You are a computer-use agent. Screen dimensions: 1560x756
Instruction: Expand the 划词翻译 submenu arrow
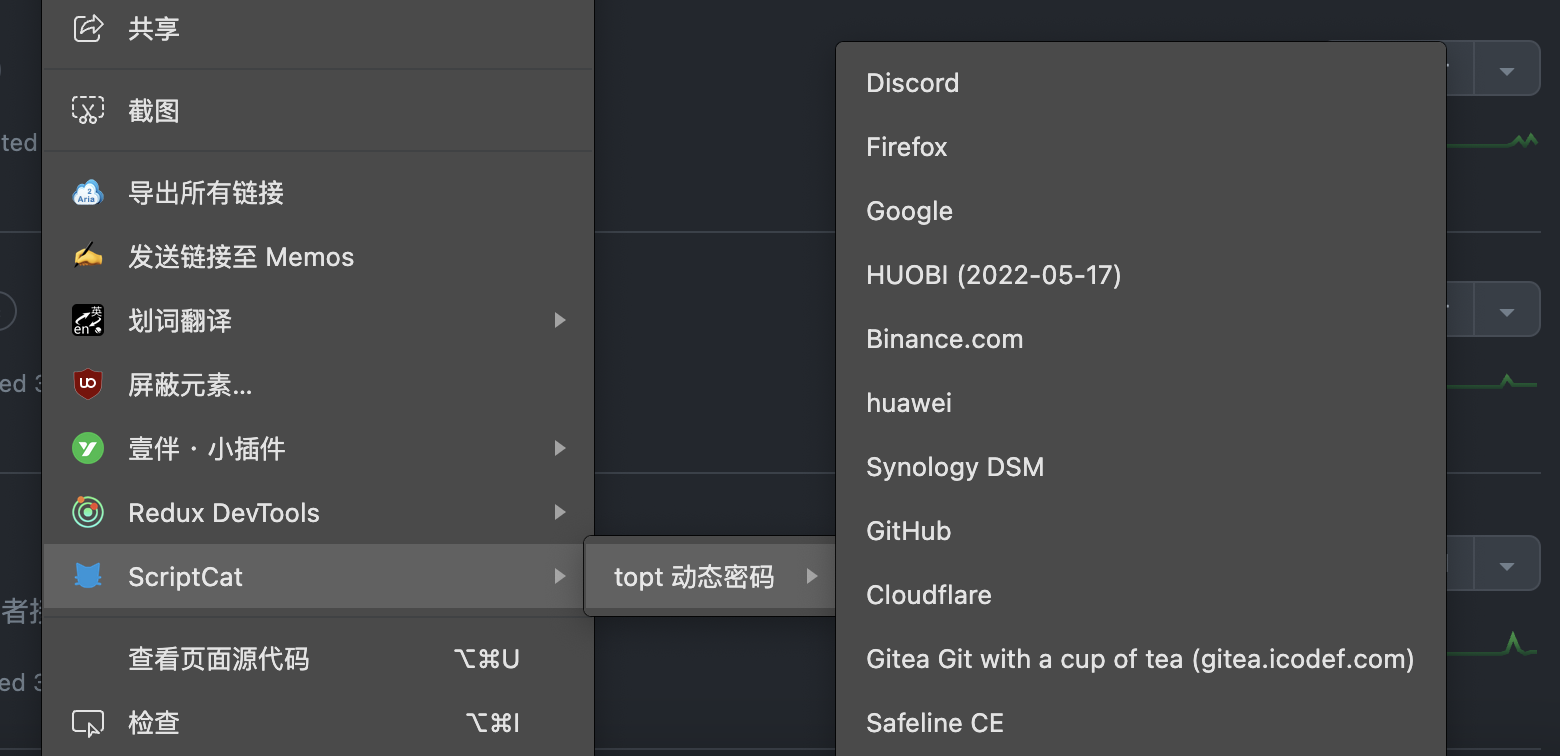click(560, 320)
